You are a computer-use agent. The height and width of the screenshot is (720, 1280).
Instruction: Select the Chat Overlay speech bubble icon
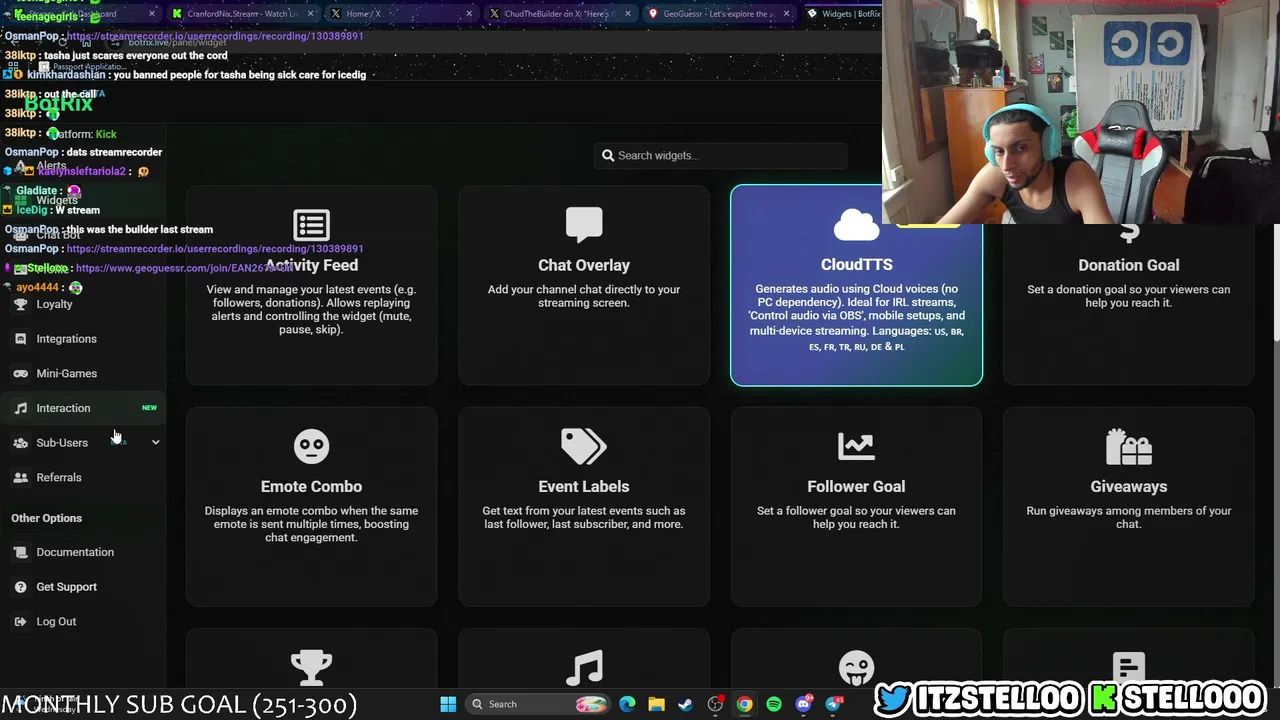click(x=584, y=225)
